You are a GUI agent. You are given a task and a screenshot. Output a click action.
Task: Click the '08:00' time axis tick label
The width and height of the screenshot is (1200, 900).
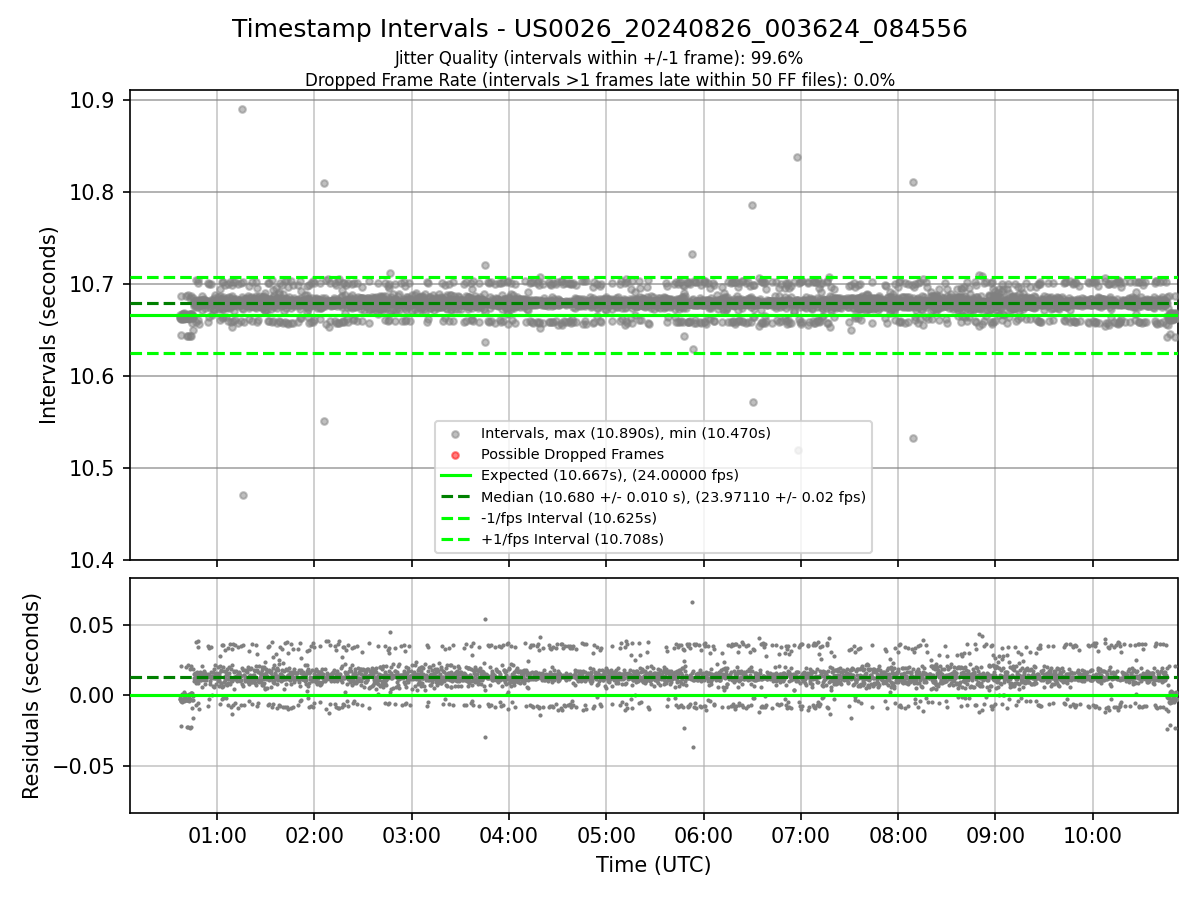[x=897, y=836]
